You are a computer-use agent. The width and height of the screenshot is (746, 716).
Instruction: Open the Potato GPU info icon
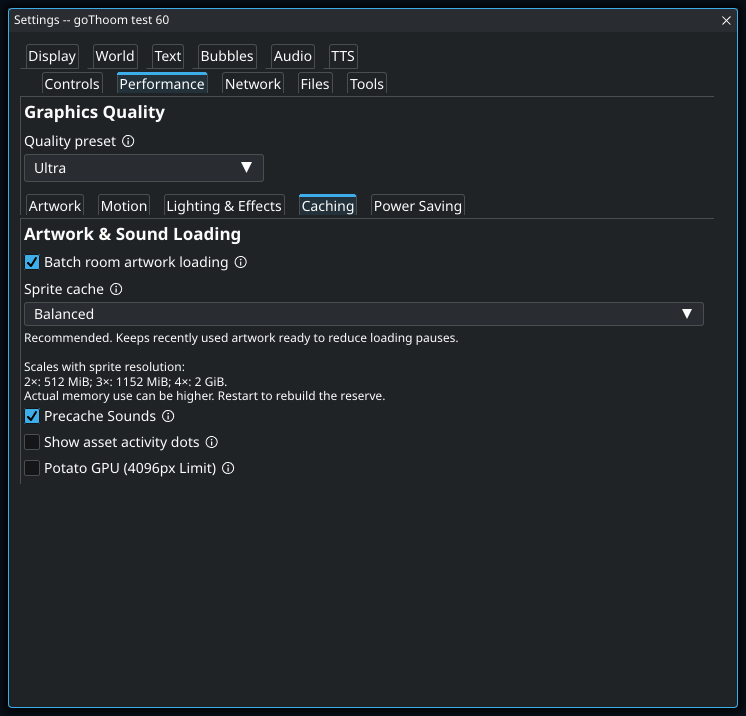pos(228,469)
